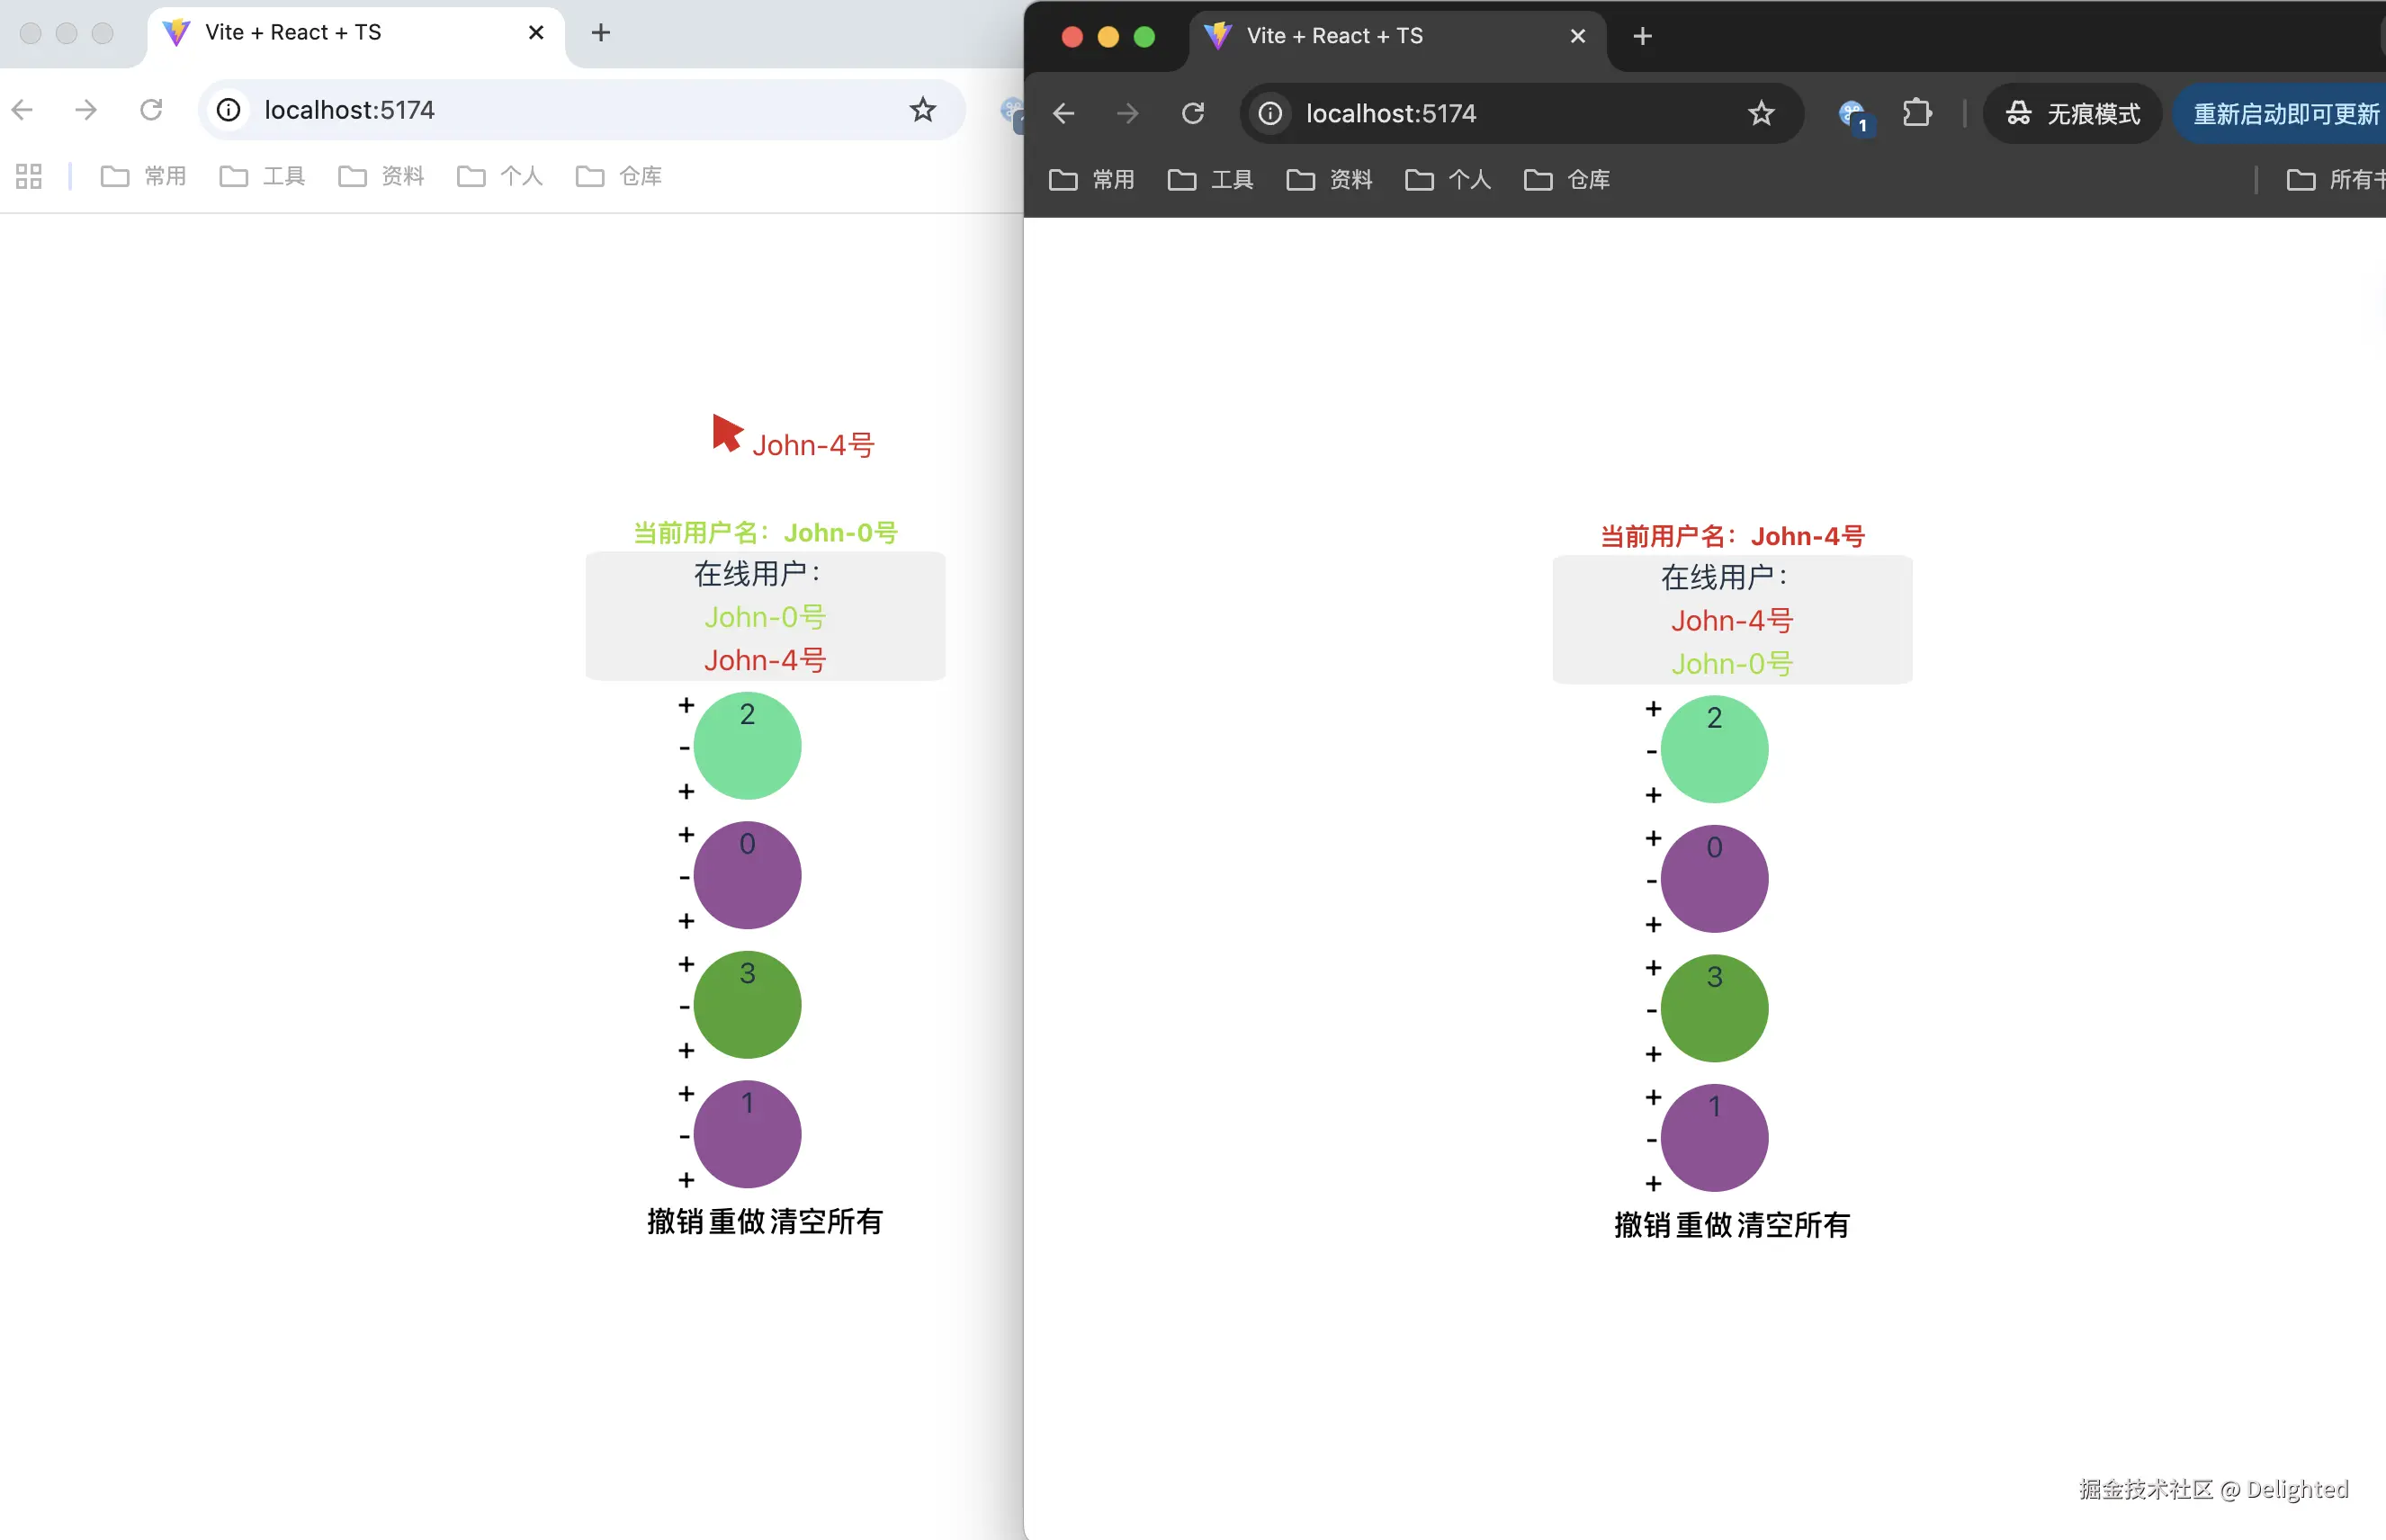Open the extensions puzzle-piece icon in the dark window
The image size is (2386, 1540).
coord(1918,113)
